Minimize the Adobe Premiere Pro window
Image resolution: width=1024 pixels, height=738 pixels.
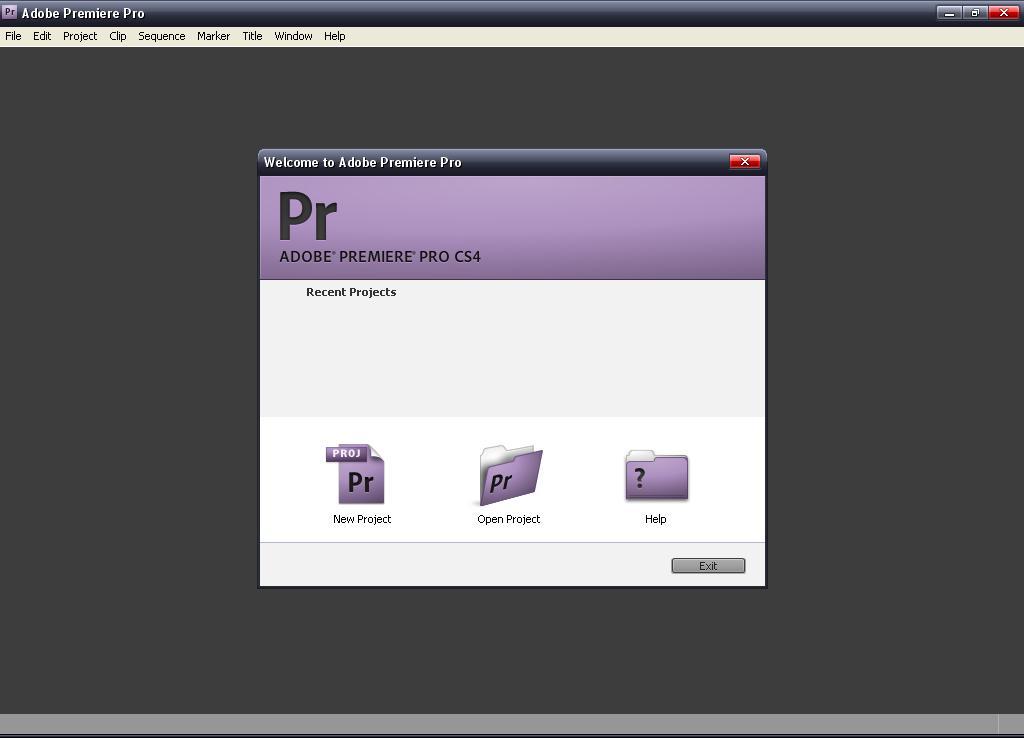click(x=949, y=13)
